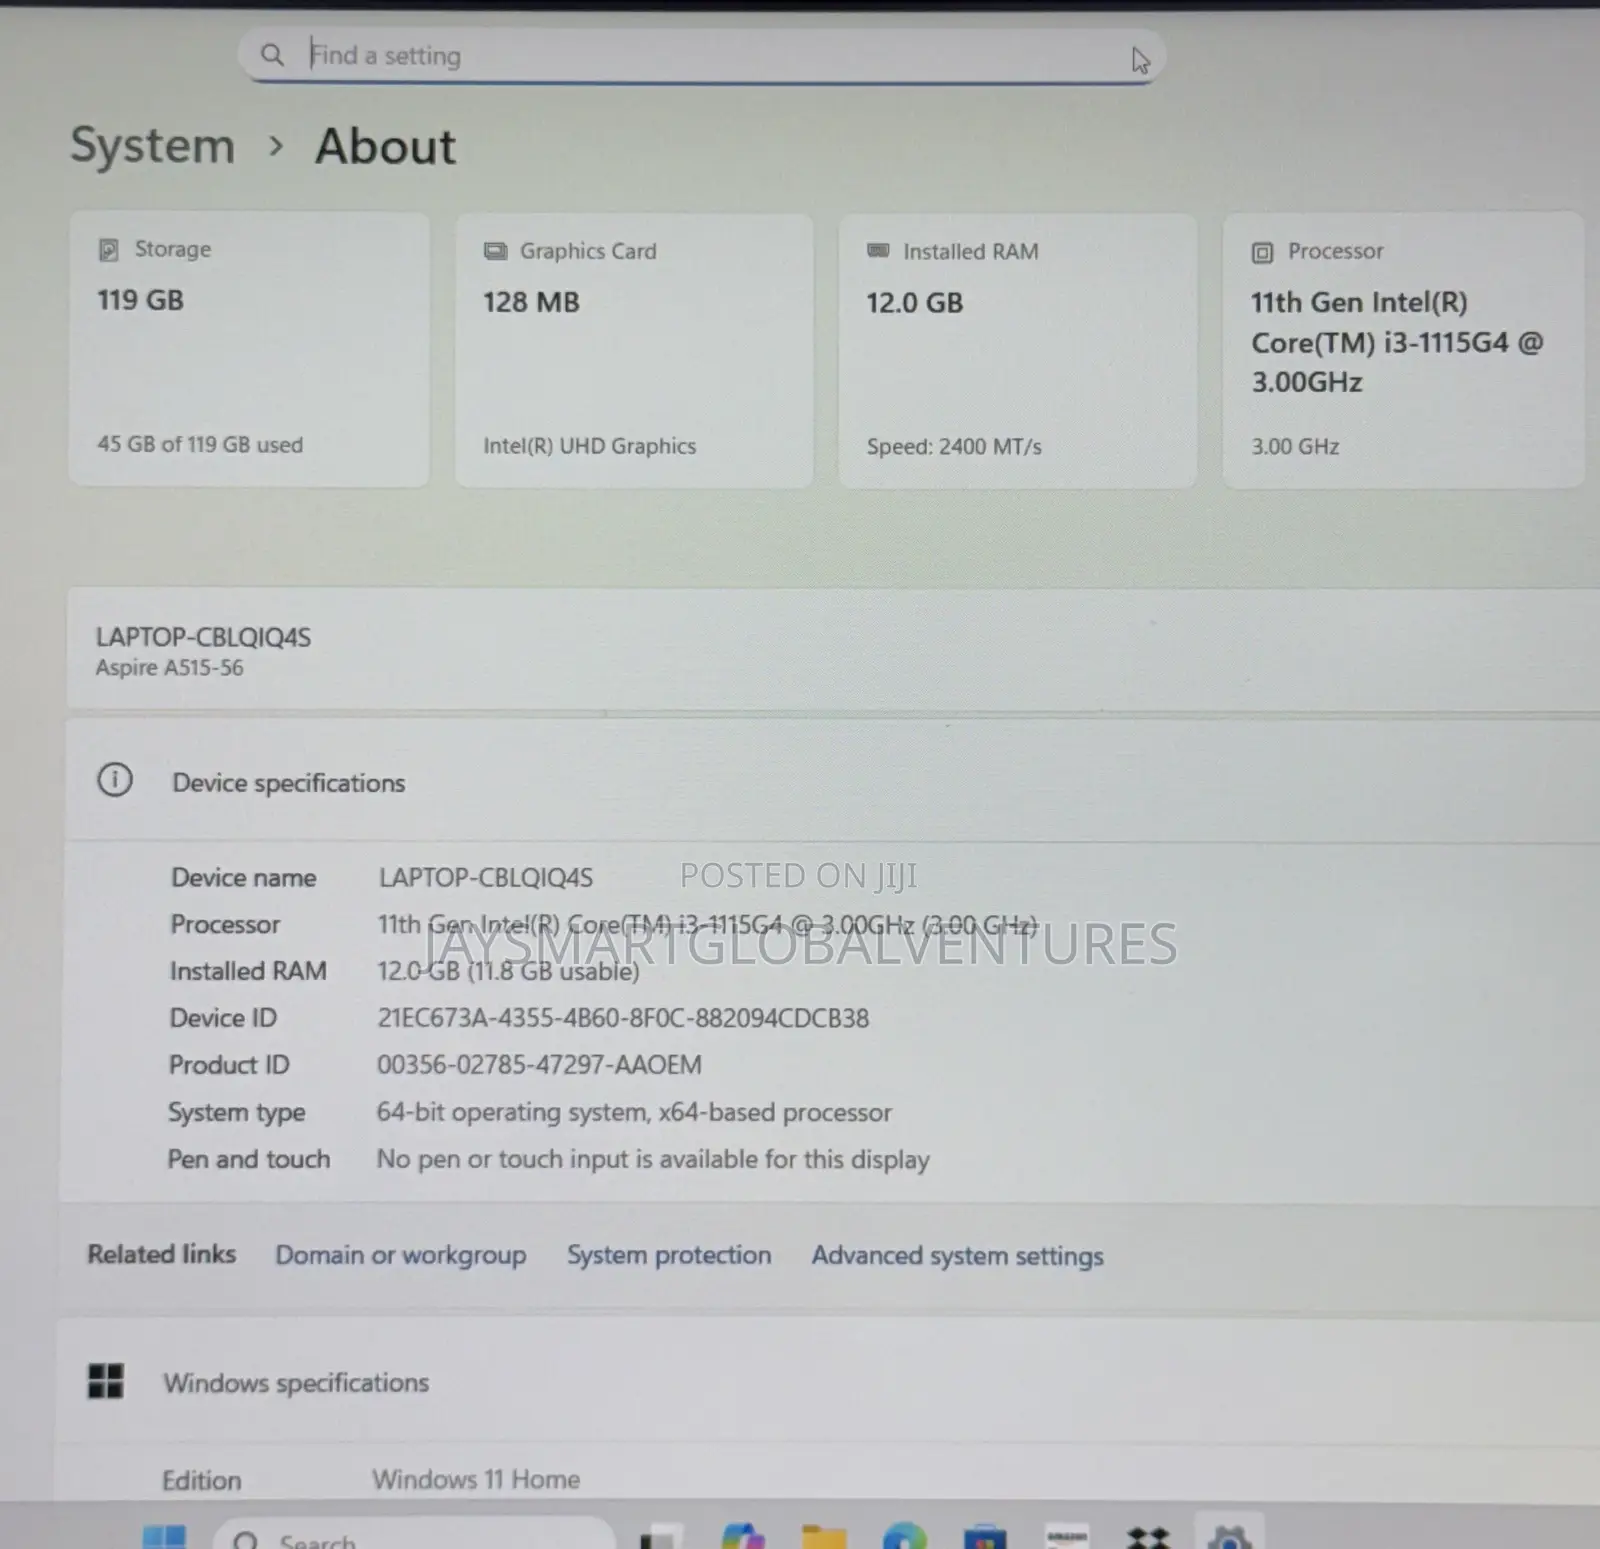The image size is (1600, 1549).
Task: Click the Processor chip icon
Action: [x=1262, y=252]
